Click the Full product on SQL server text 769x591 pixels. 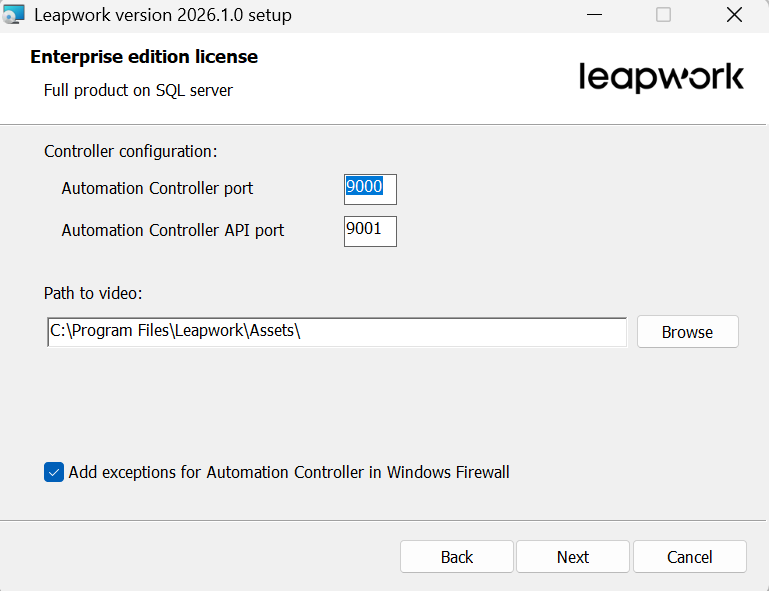(x=138, y=90)
